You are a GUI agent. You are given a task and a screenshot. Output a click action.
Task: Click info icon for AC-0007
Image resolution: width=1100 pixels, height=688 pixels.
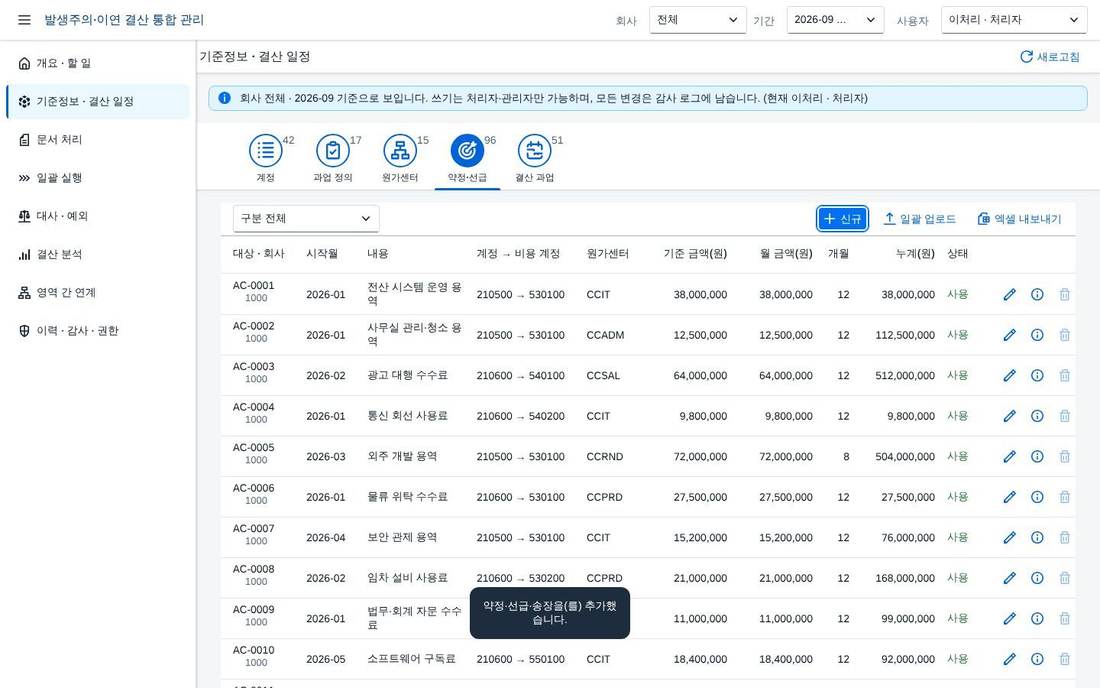(x=1037, y=537)
